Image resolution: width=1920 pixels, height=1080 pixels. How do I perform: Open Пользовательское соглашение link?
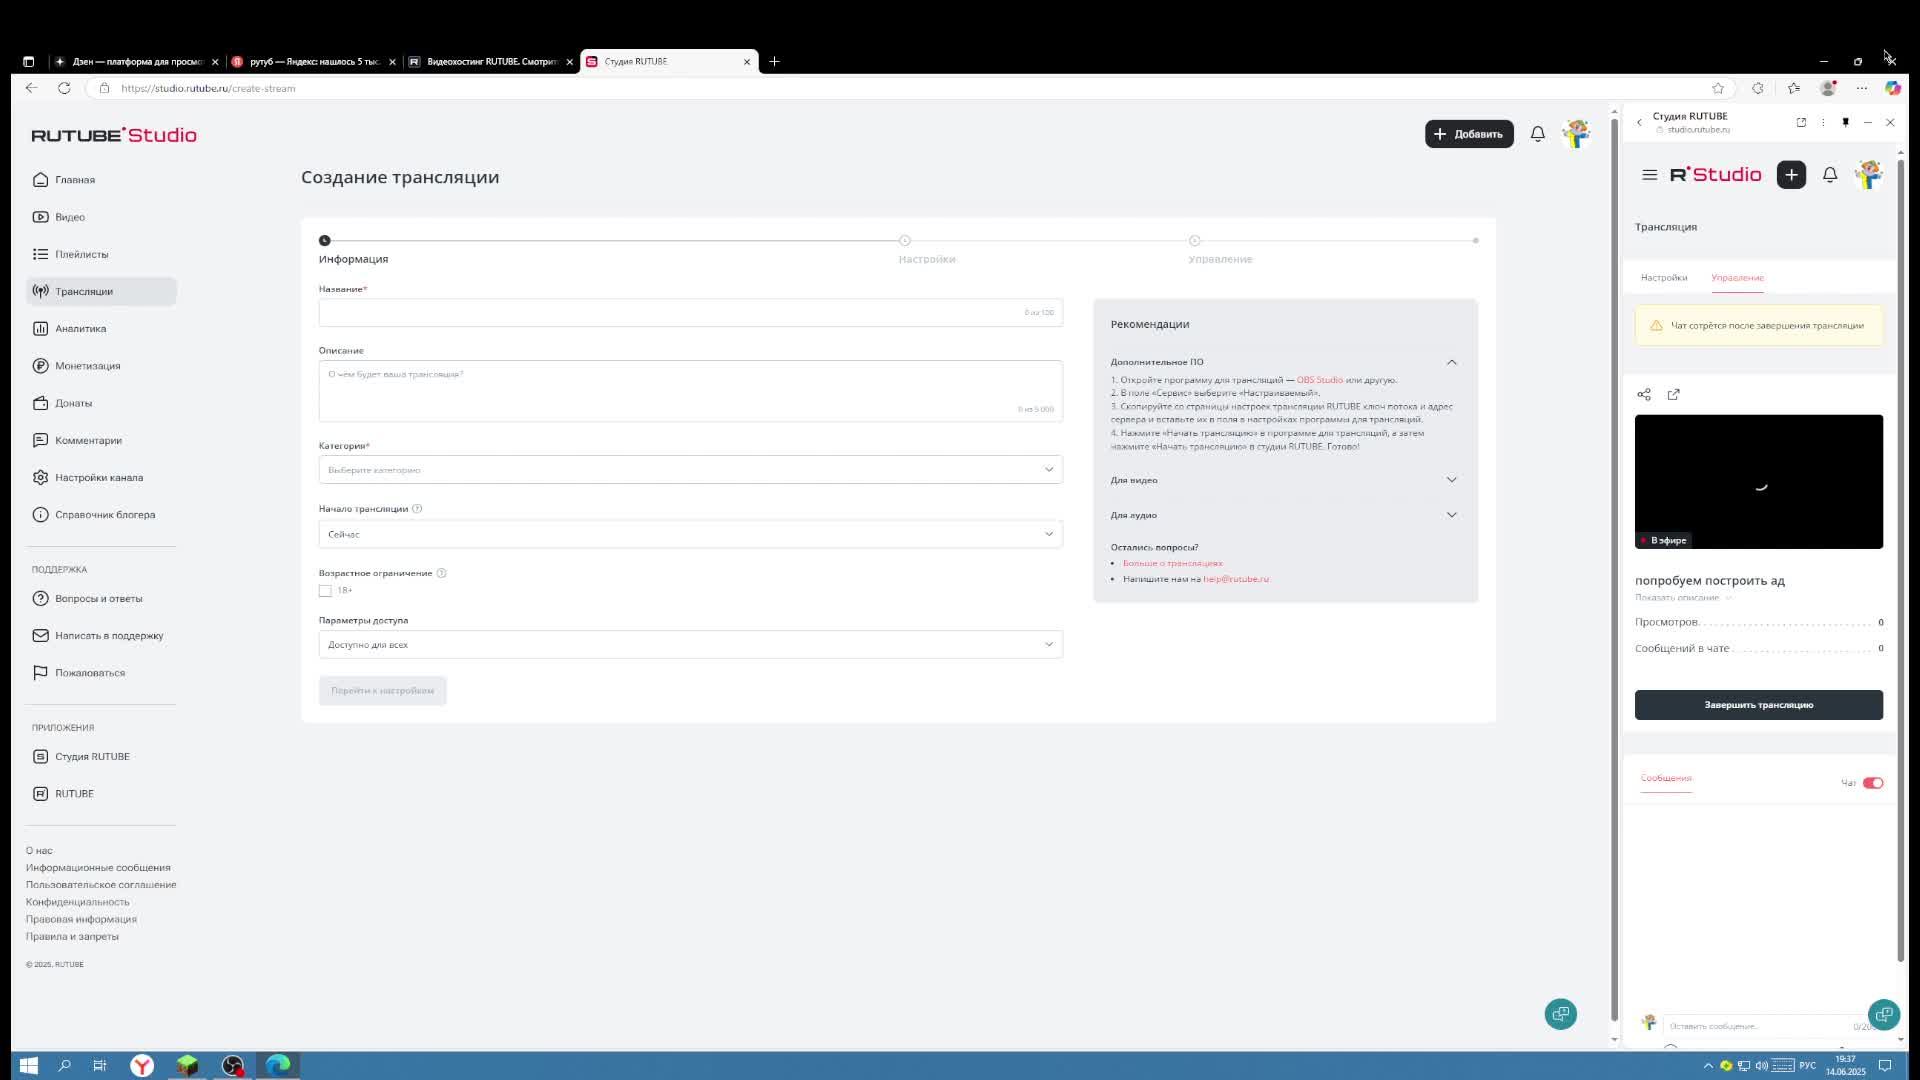tap(101, 885)
